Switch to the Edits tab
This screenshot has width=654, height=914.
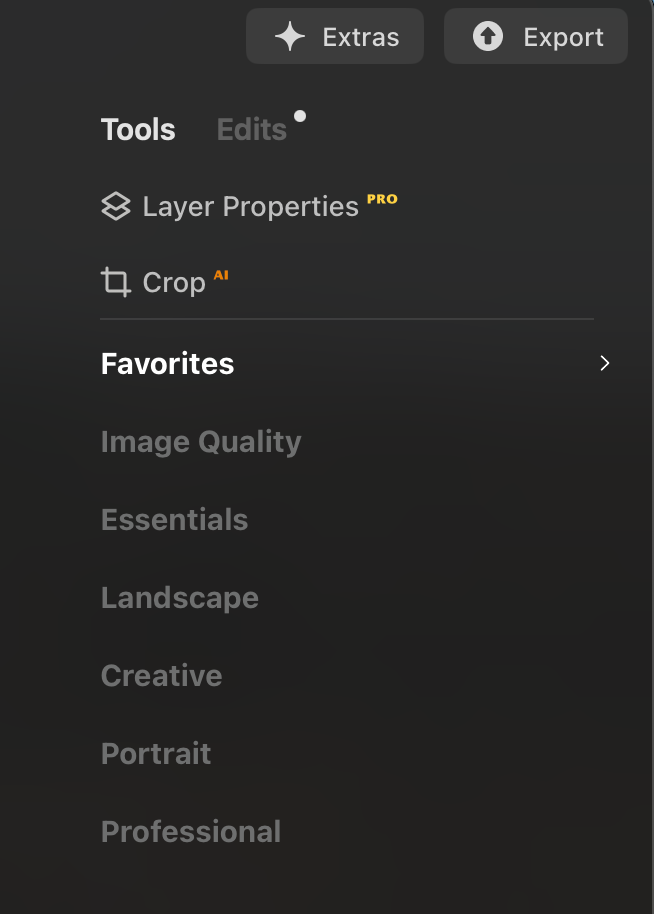[252, 130]
